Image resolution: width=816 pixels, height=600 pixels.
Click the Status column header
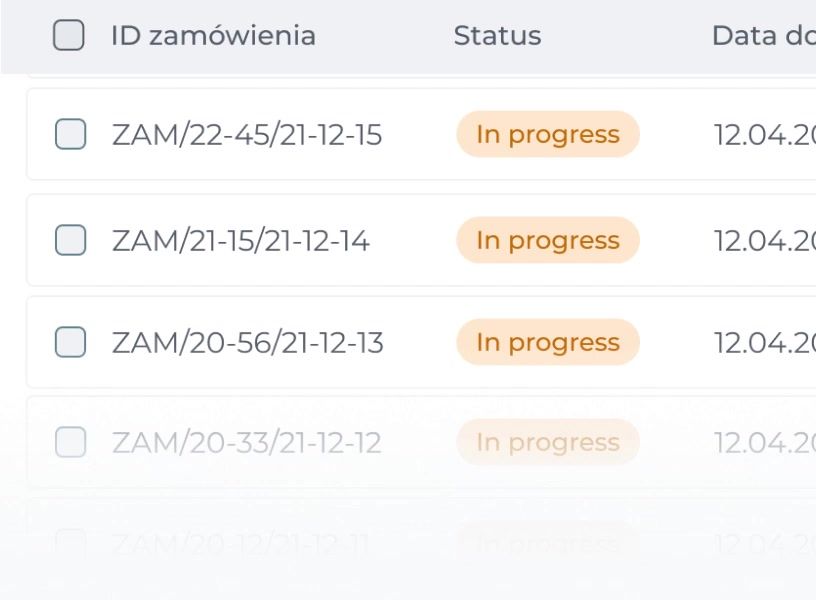[x=497, y=36]
